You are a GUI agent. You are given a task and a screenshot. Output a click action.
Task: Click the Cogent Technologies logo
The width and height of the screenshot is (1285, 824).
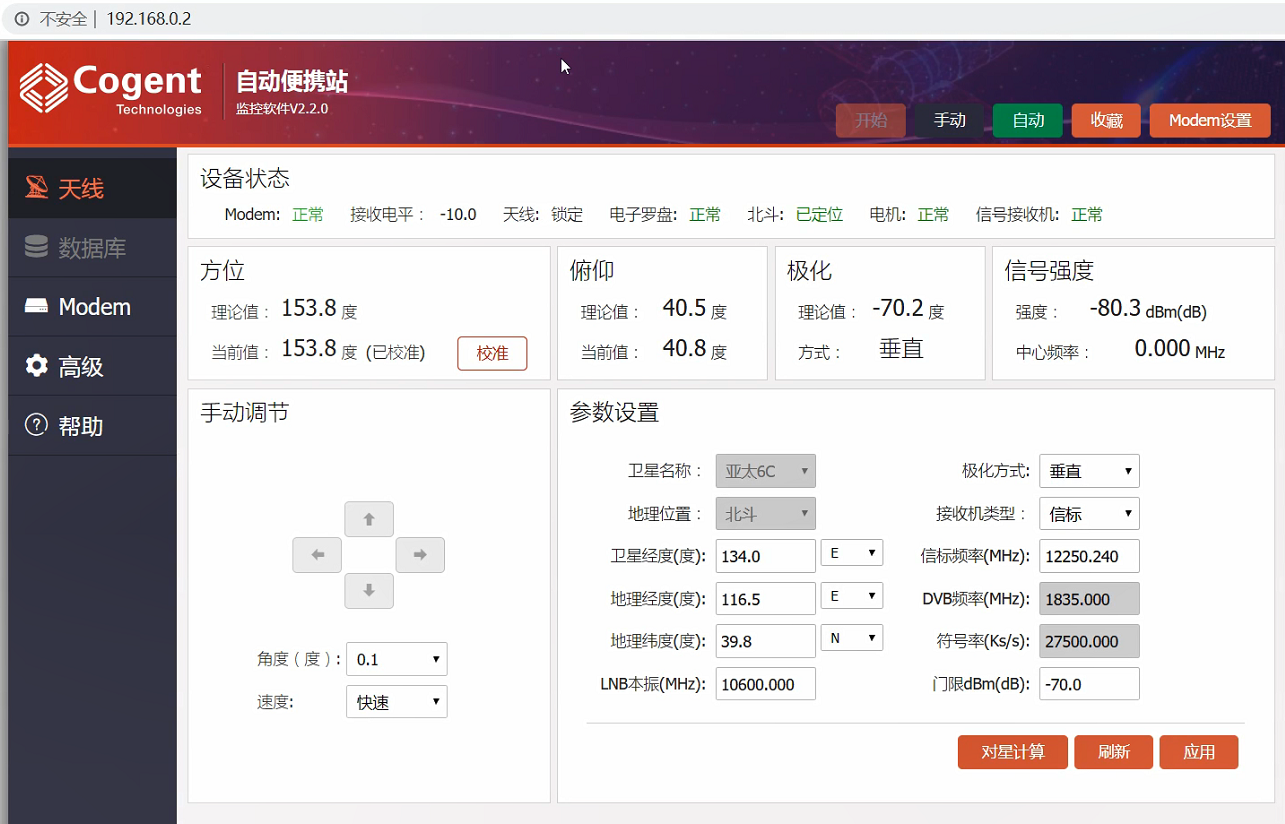[111, 88]
